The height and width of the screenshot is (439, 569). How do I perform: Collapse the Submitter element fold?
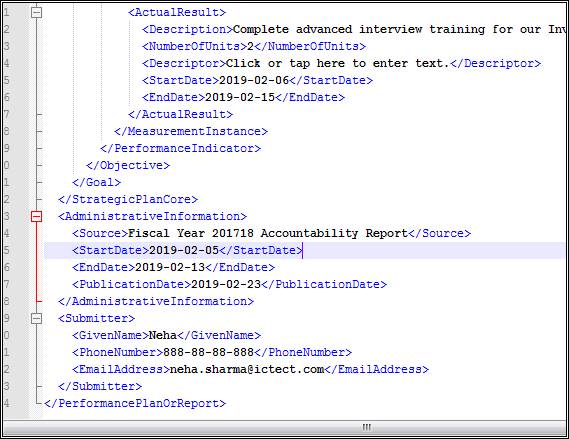point(36,319)
